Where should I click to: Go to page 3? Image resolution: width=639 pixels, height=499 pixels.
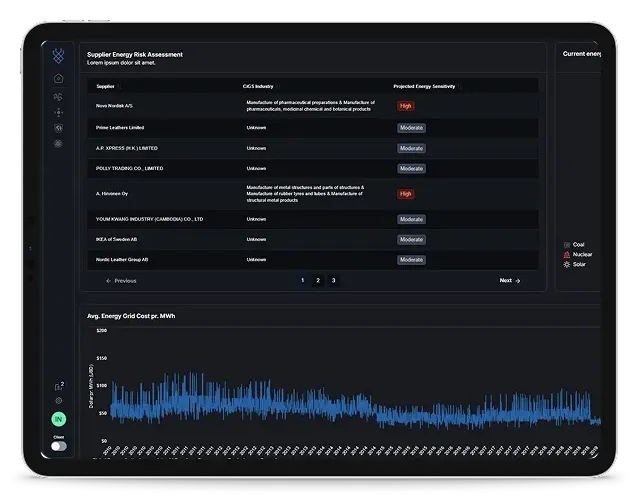coord(333,280)
